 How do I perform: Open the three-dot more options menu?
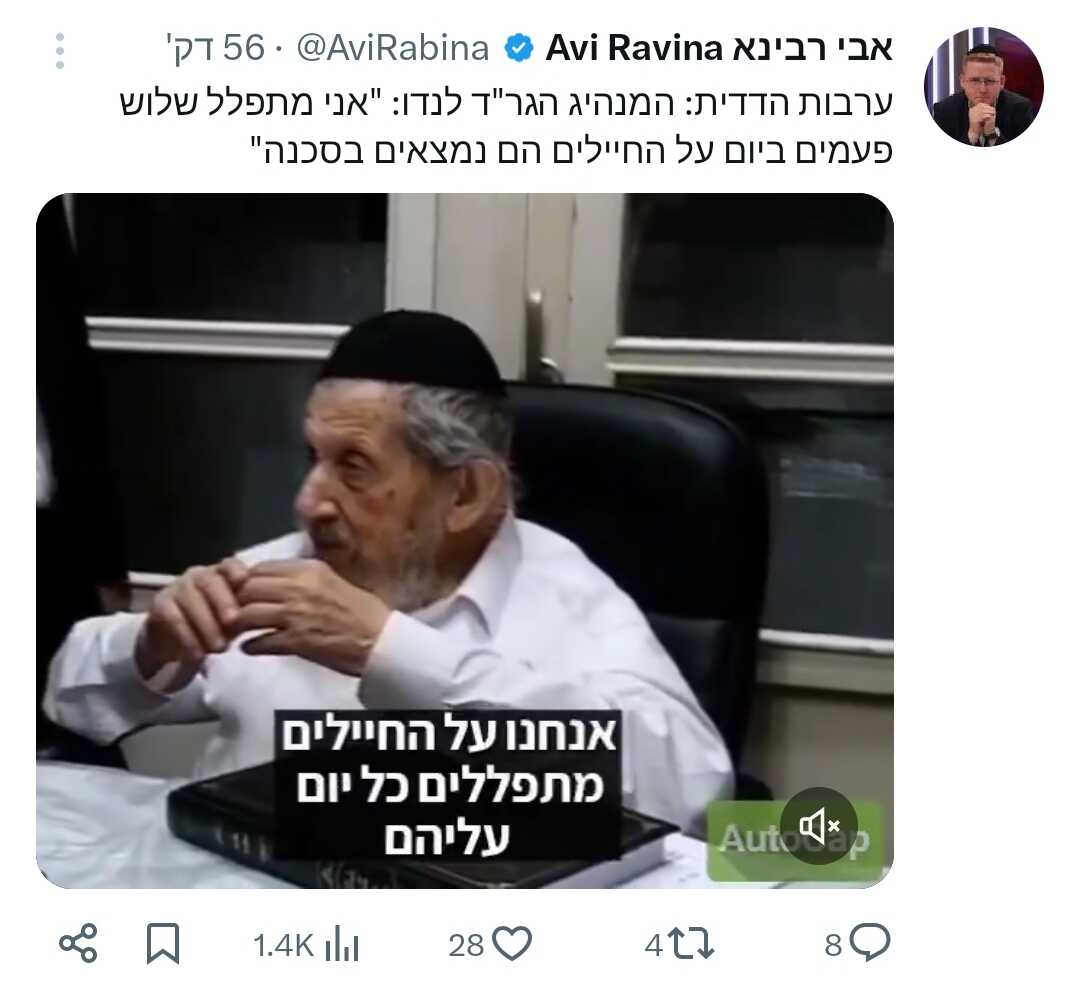pos(60,50)
